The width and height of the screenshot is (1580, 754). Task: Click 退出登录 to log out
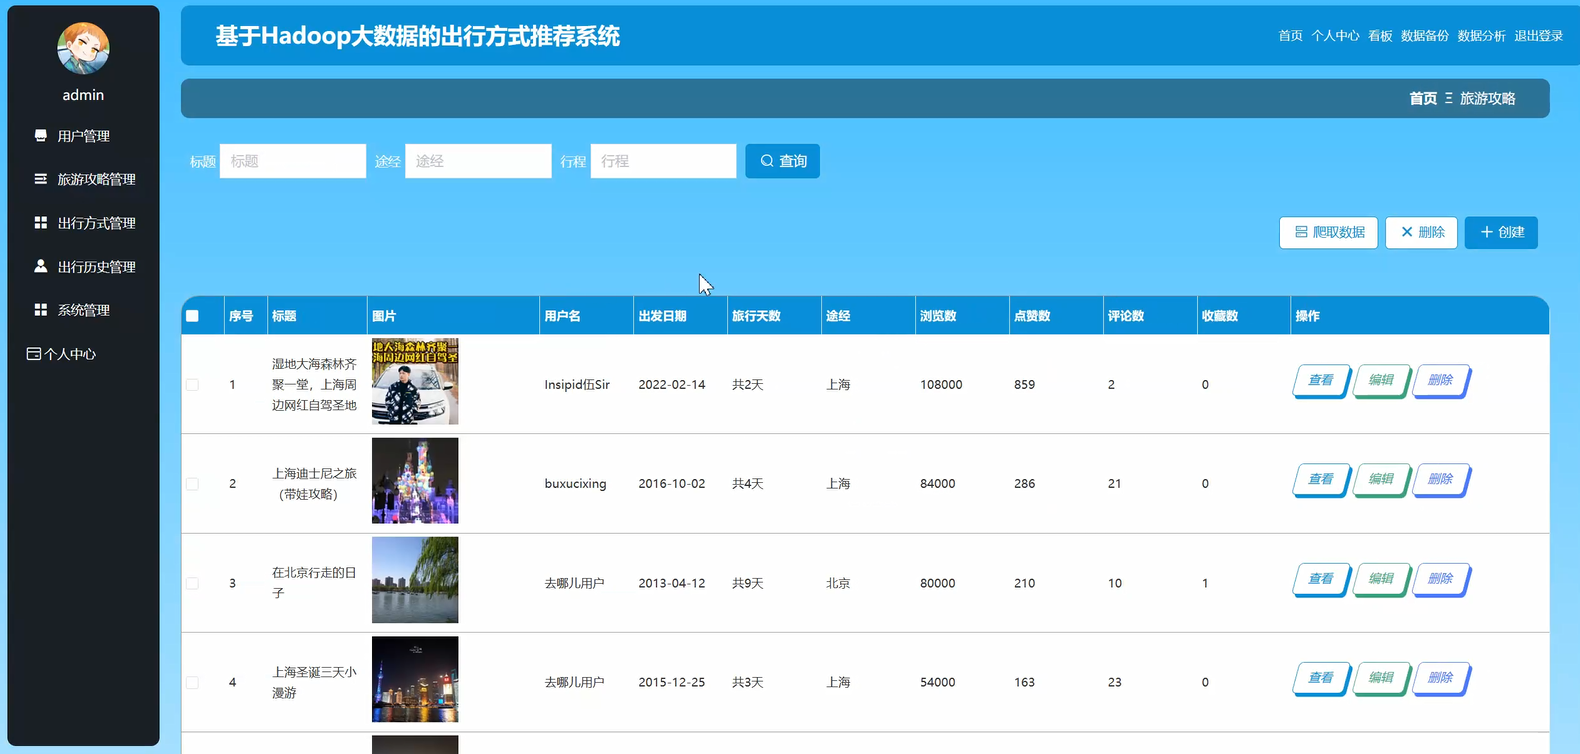point(1538,36)
